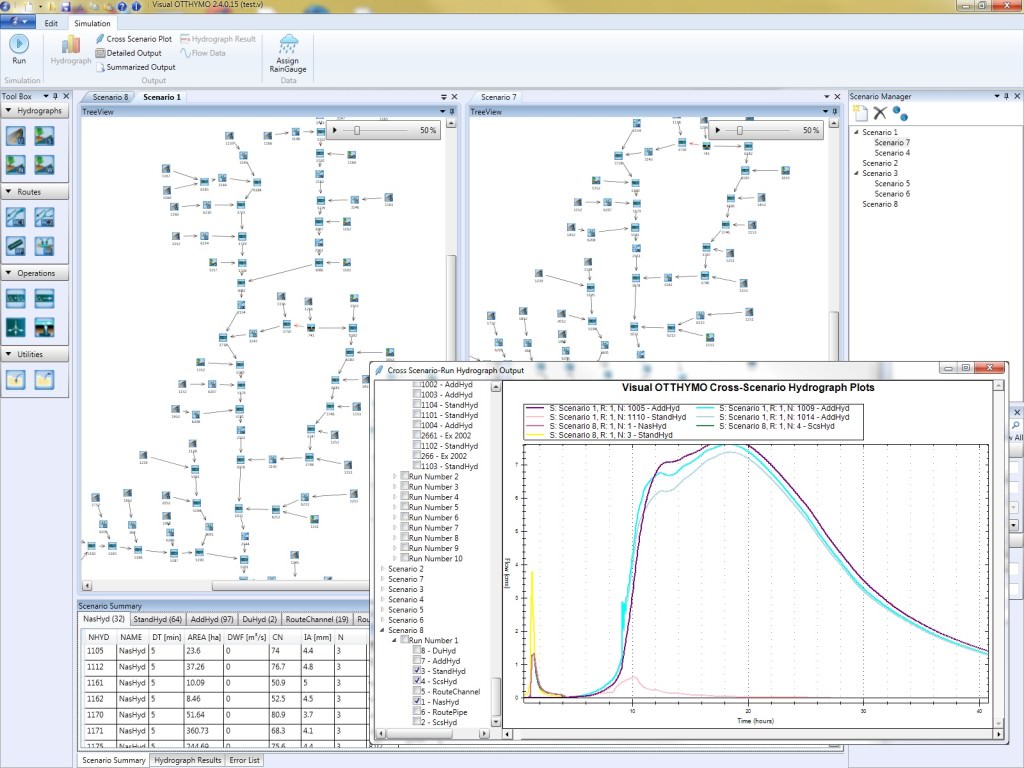The height and width of the screenshot is (768, 1024).
Task: Collapse the Utilities section in Tool Box
Action: (8, 354)
